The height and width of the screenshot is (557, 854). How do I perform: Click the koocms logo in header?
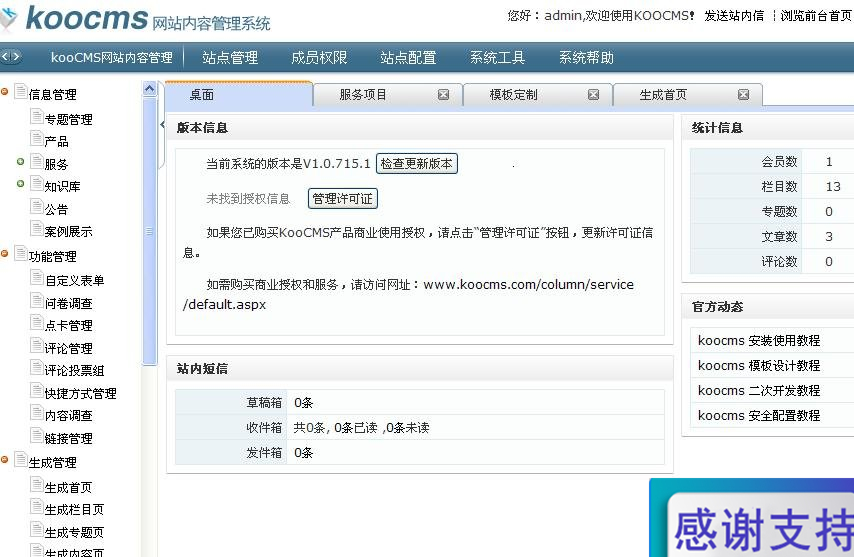(87, 19)
